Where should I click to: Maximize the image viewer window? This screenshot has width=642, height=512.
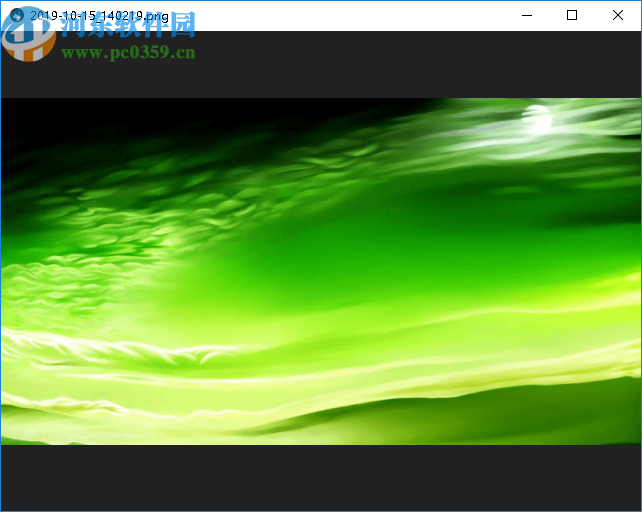(572, 16)
